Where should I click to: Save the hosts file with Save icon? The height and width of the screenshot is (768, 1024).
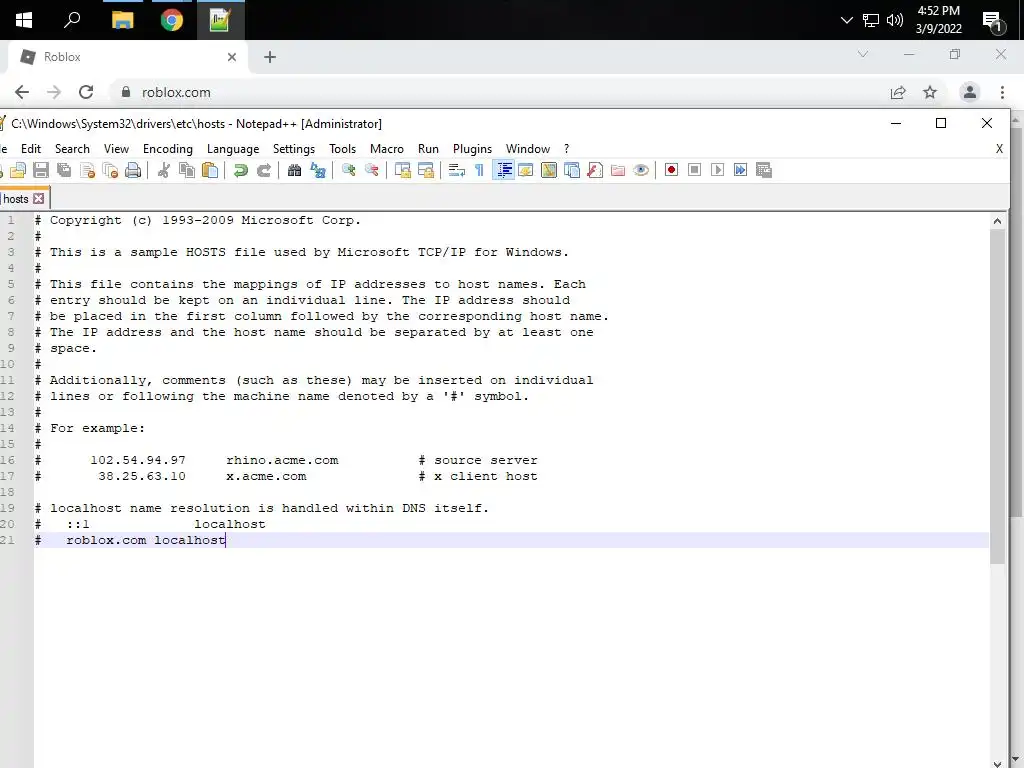point(40,170)
